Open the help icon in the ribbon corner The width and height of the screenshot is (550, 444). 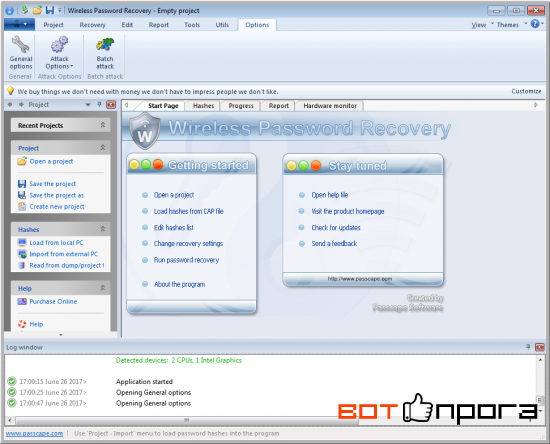pyautogui.click(x=535, y=24)
